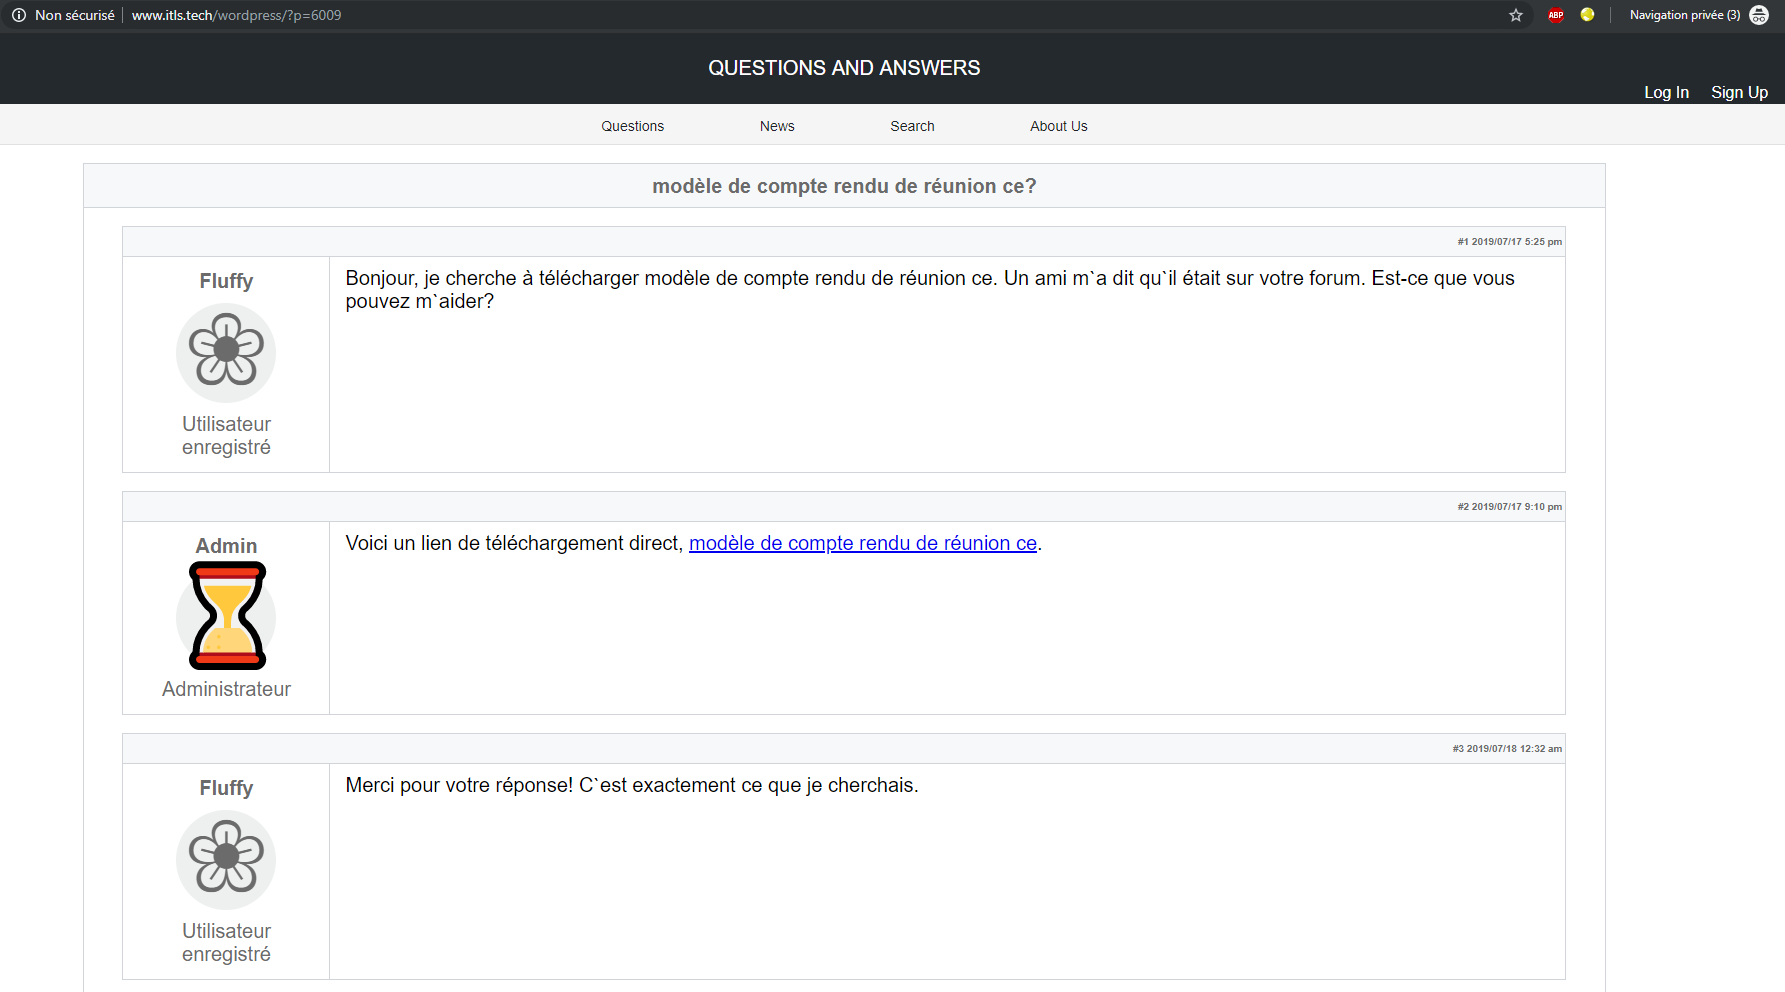Open the About Us page

[x=1058, y=126]
